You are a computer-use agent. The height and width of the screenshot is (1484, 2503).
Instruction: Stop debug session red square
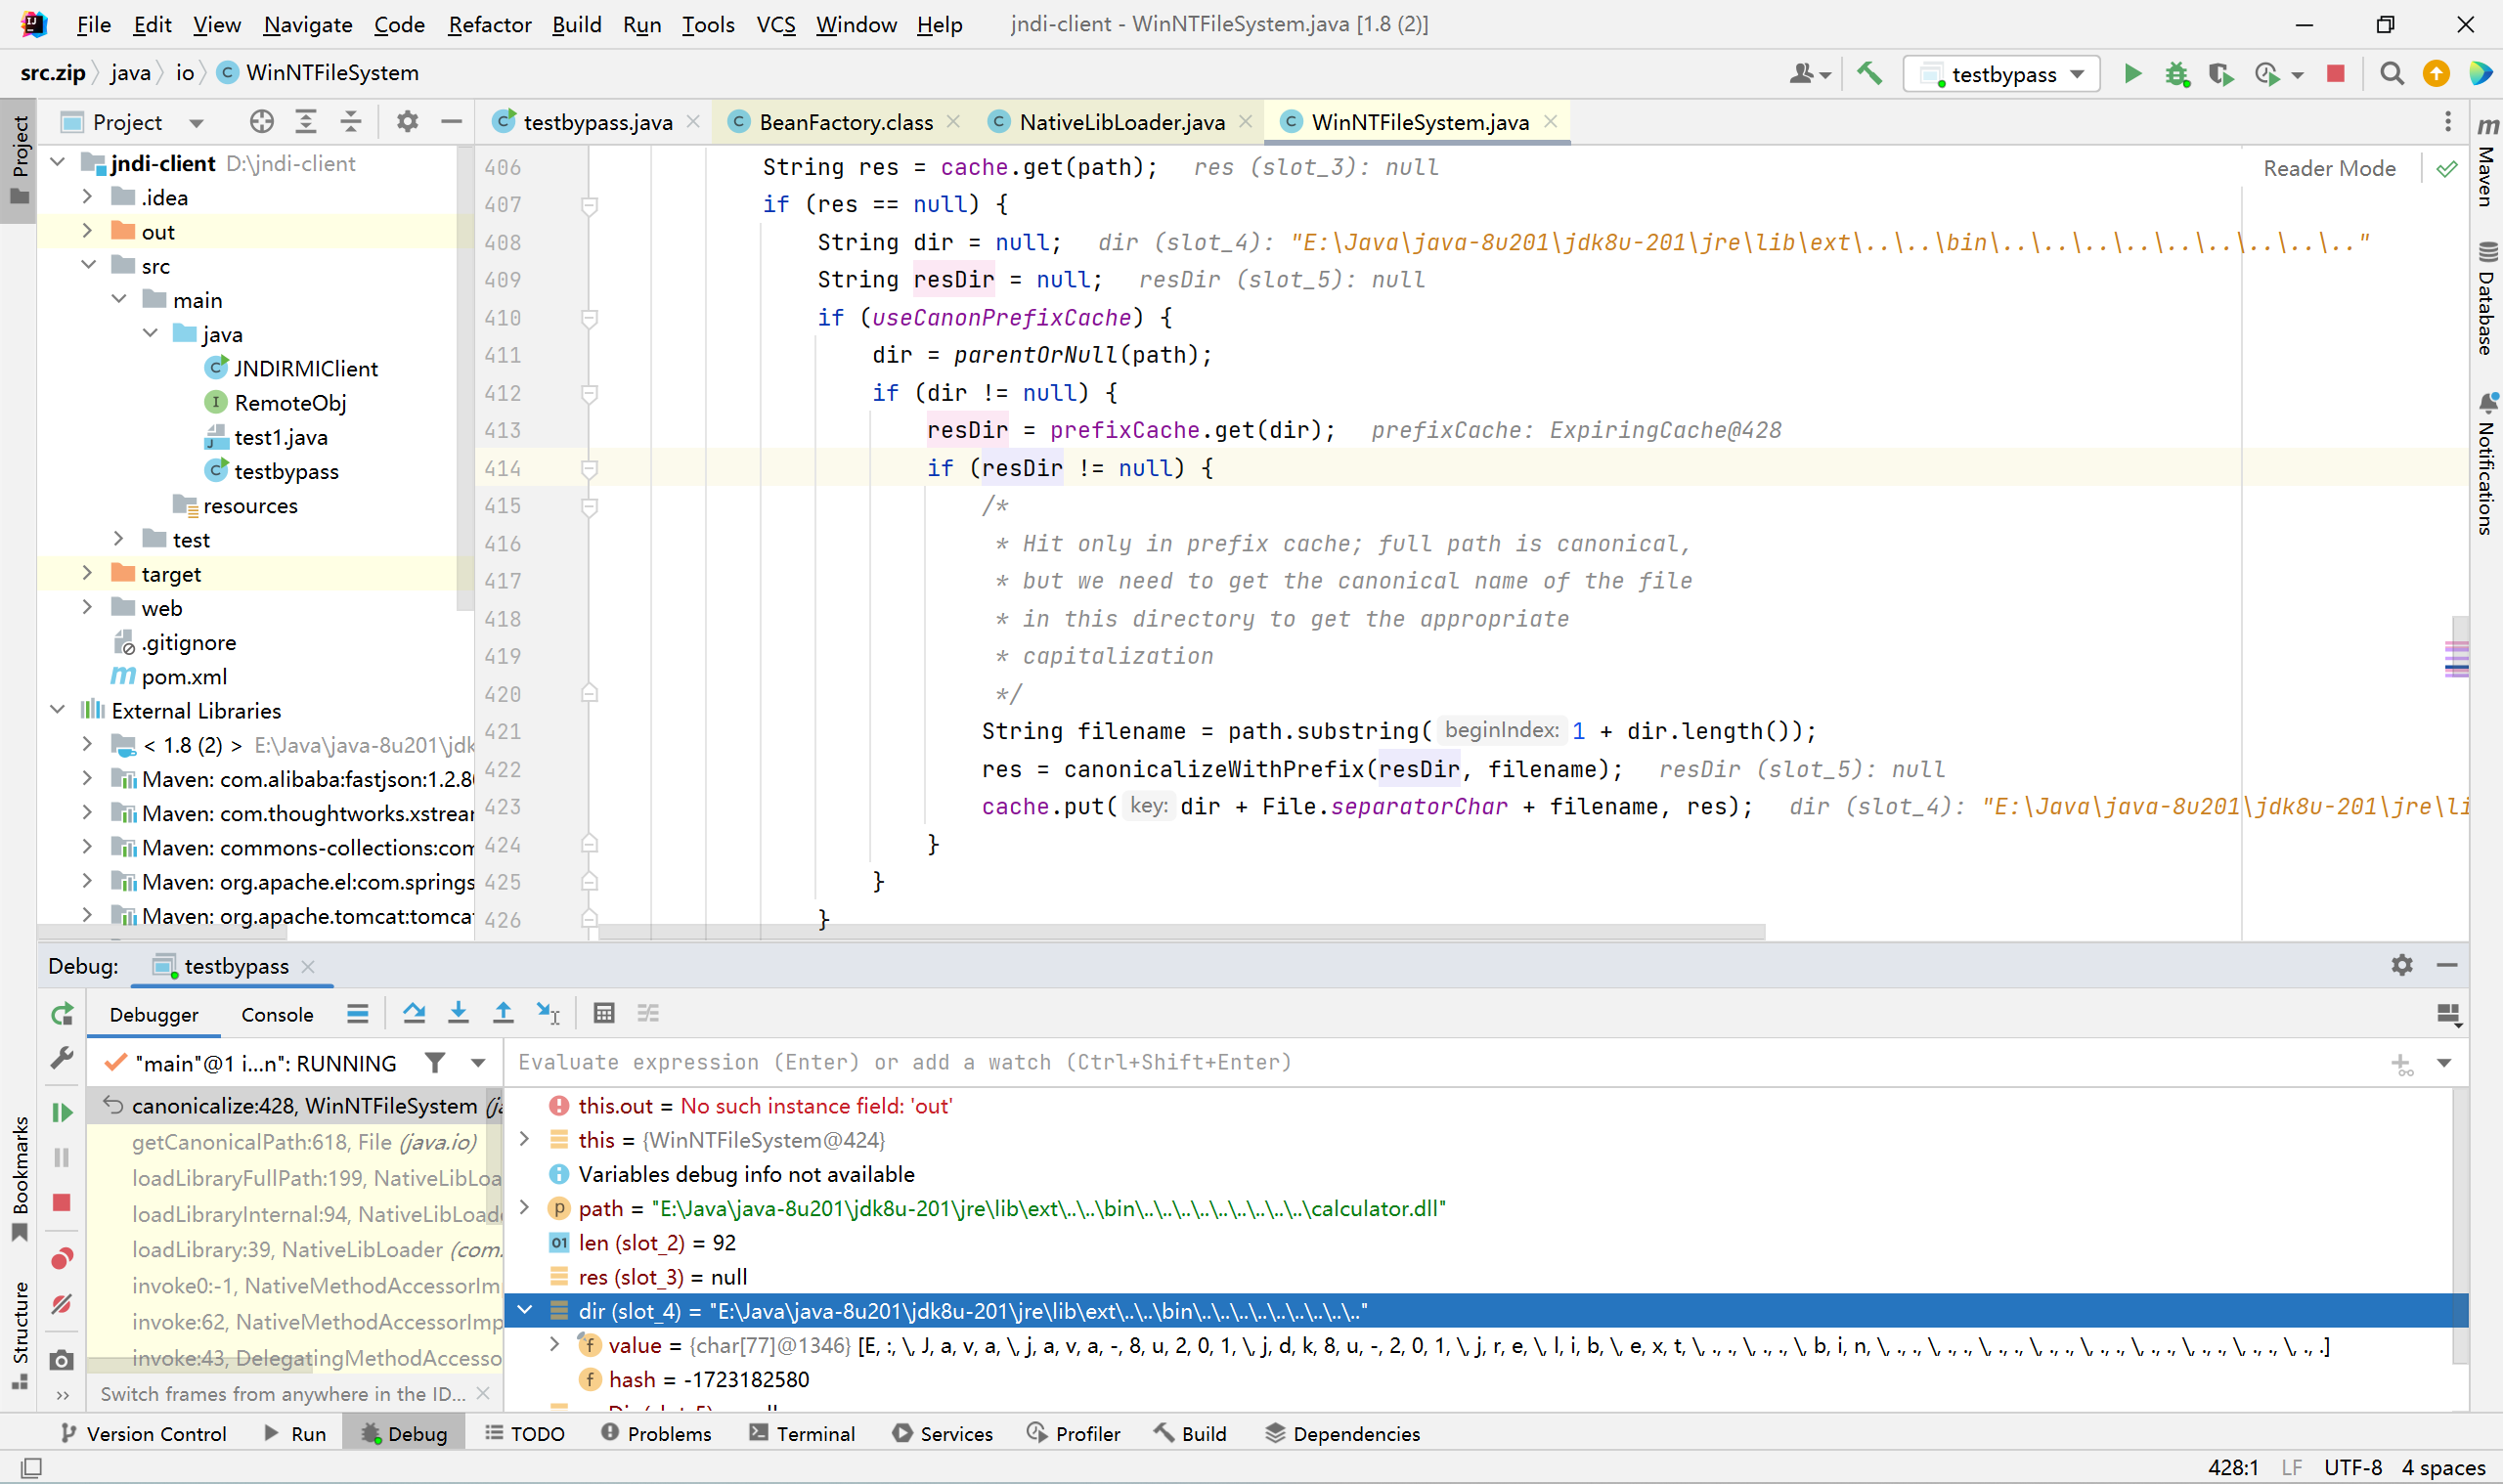[62, 1202]
